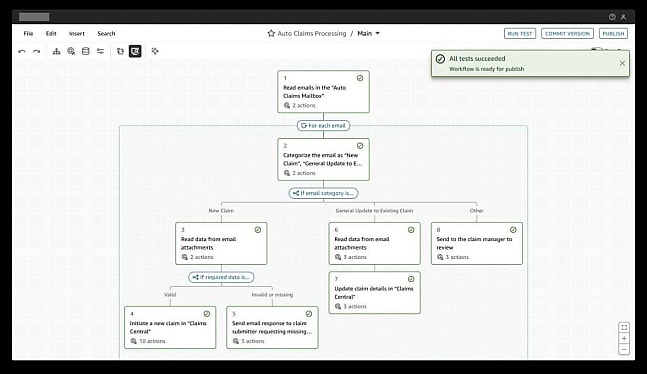Click the undo arrow in the toolbar
This screenshot has height=374, width=647.
point(22,51)
